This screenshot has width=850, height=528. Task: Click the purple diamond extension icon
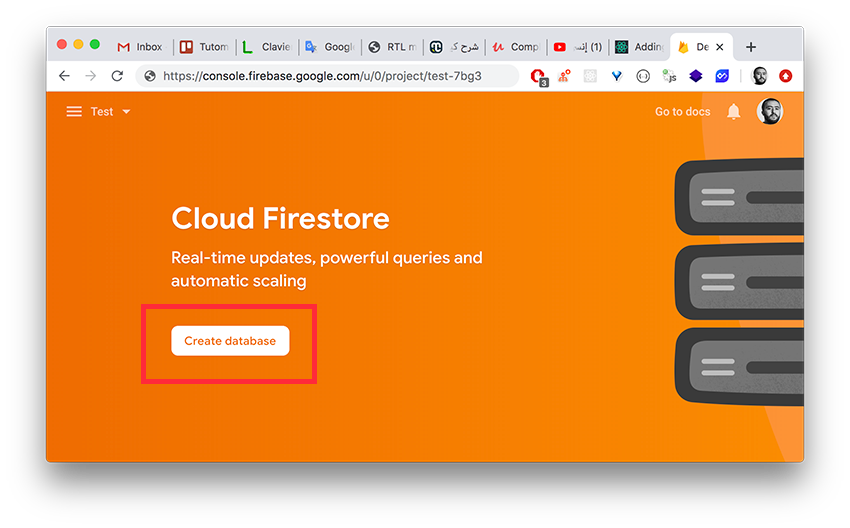[x=696, y=76]
